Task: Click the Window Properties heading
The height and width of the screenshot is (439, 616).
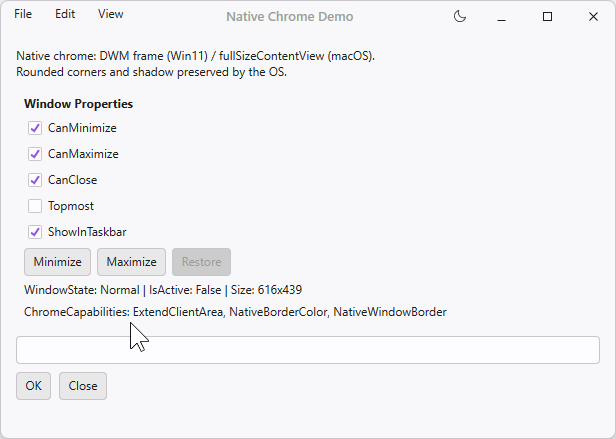Action: coord(78,104)
